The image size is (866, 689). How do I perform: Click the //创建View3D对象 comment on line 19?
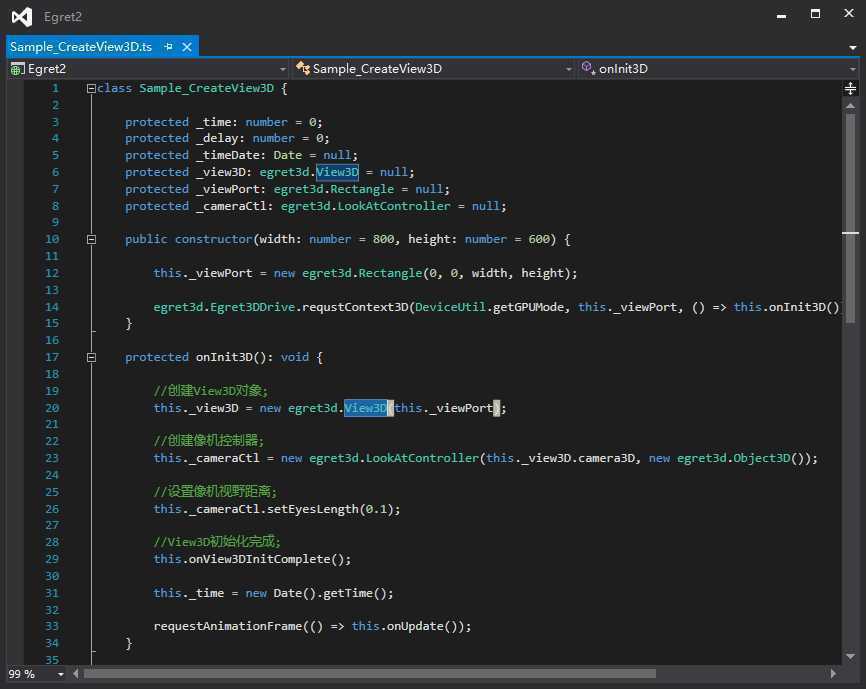pyautogui.click(x=210, y=391)
